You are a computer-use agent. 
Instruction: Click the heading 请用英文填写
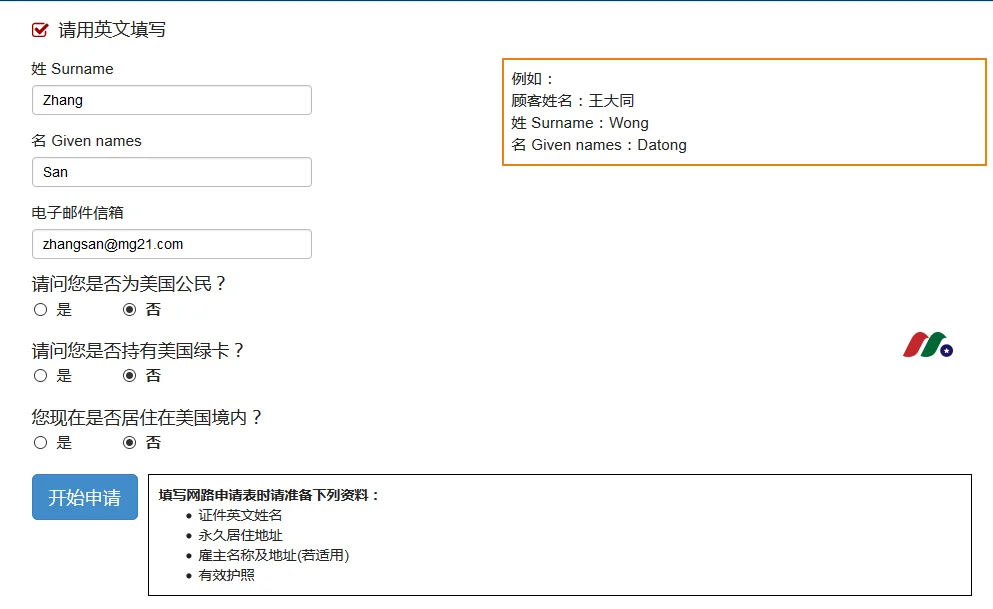(112, 30)
